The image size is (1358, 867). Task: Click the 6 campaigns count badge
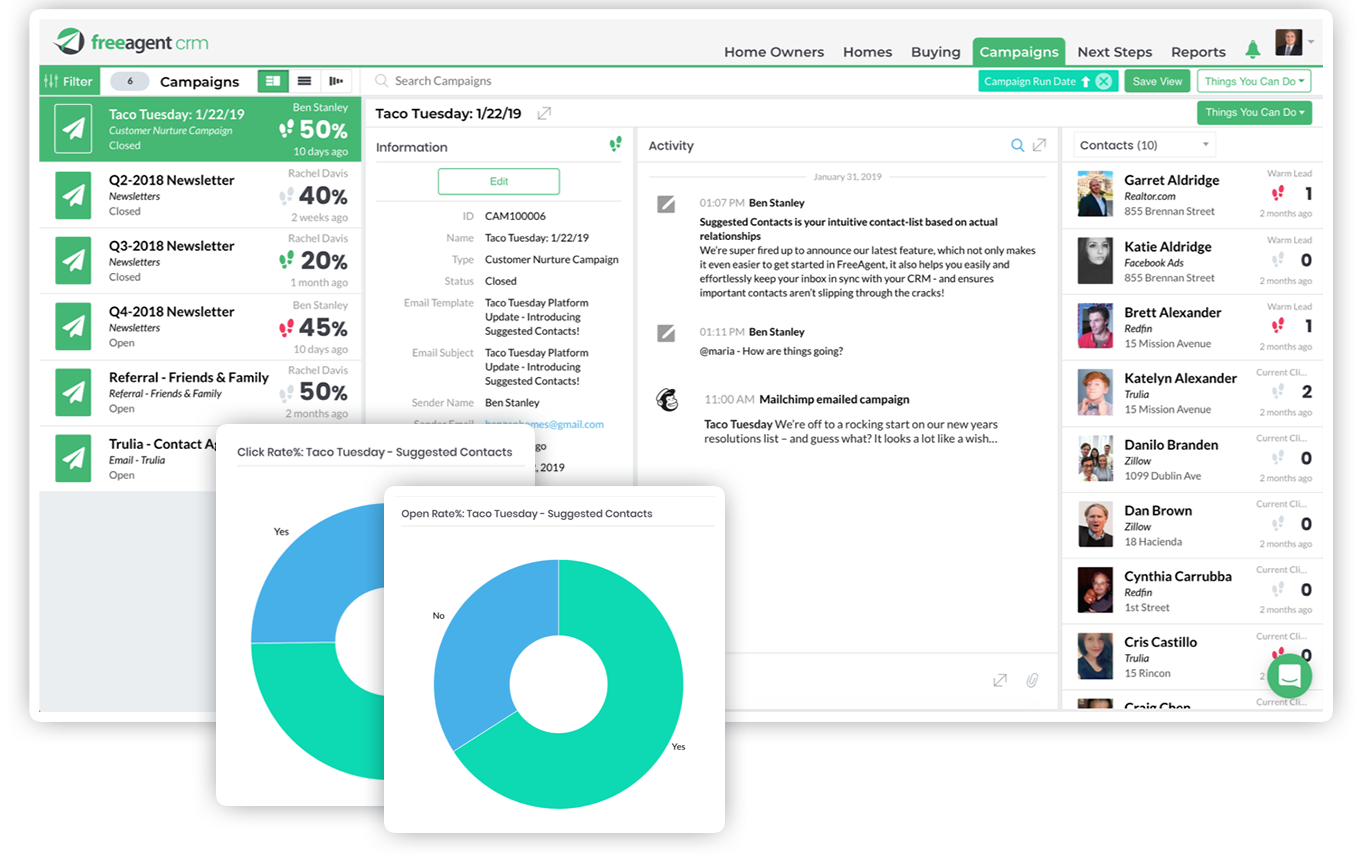[x=130, y=82]
